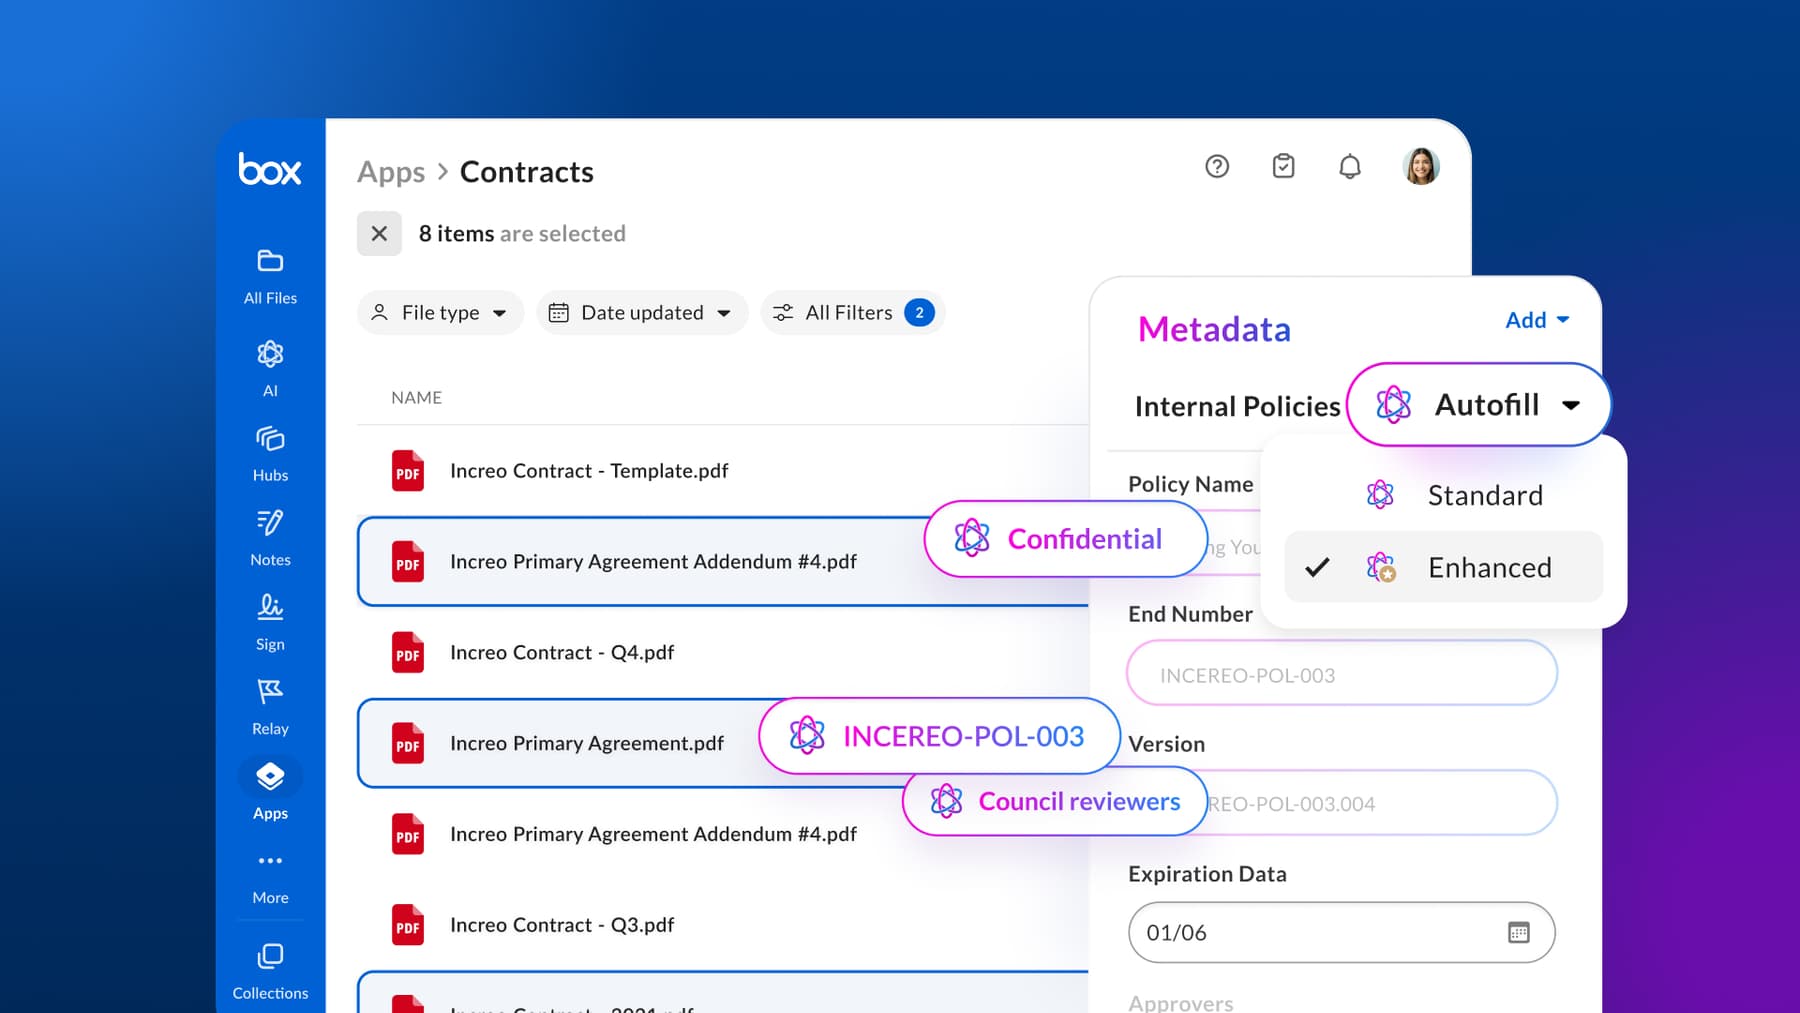Open the calendar picker in Expiration Data

tap(1519, 932)
